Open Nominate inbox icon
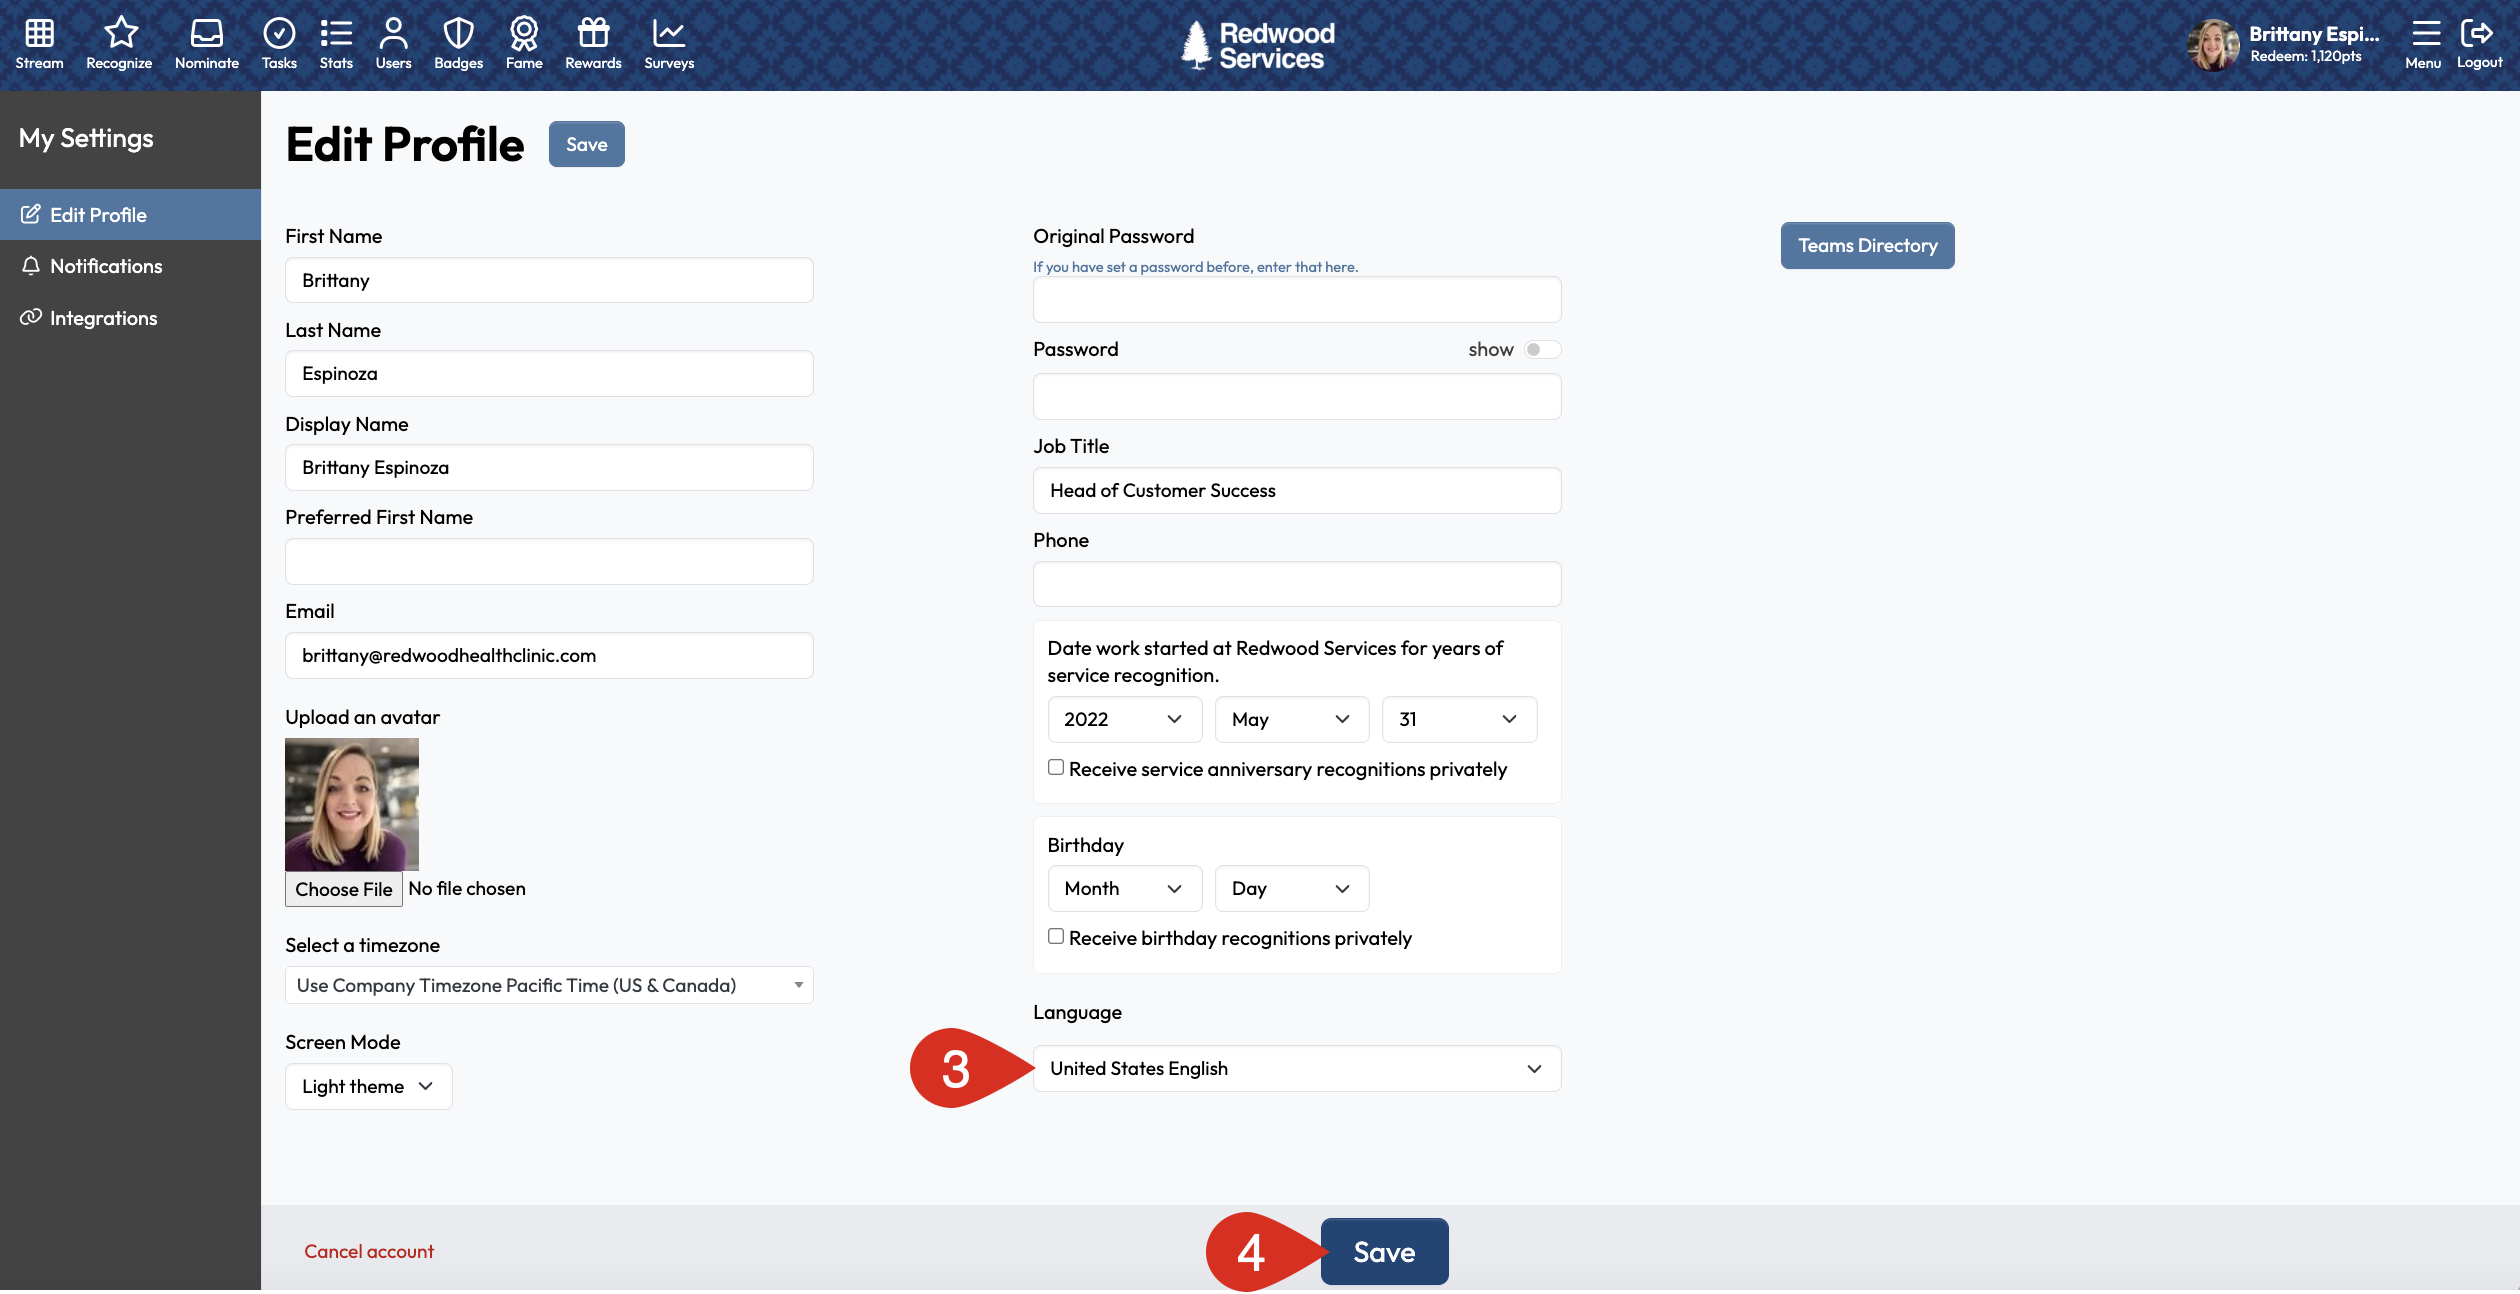This screenshot has width=2520, height=1294. tap(207, 34)
